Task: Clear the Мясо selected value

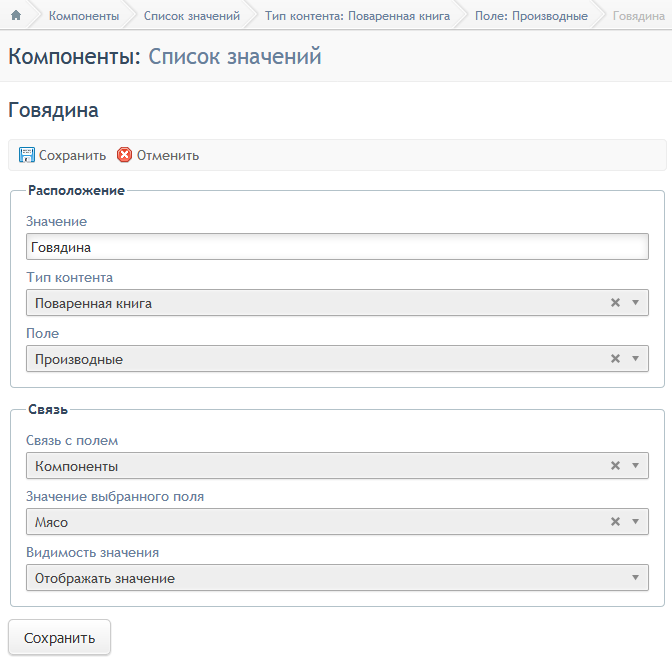Action: pyautogui.click(x=615, y=522)
